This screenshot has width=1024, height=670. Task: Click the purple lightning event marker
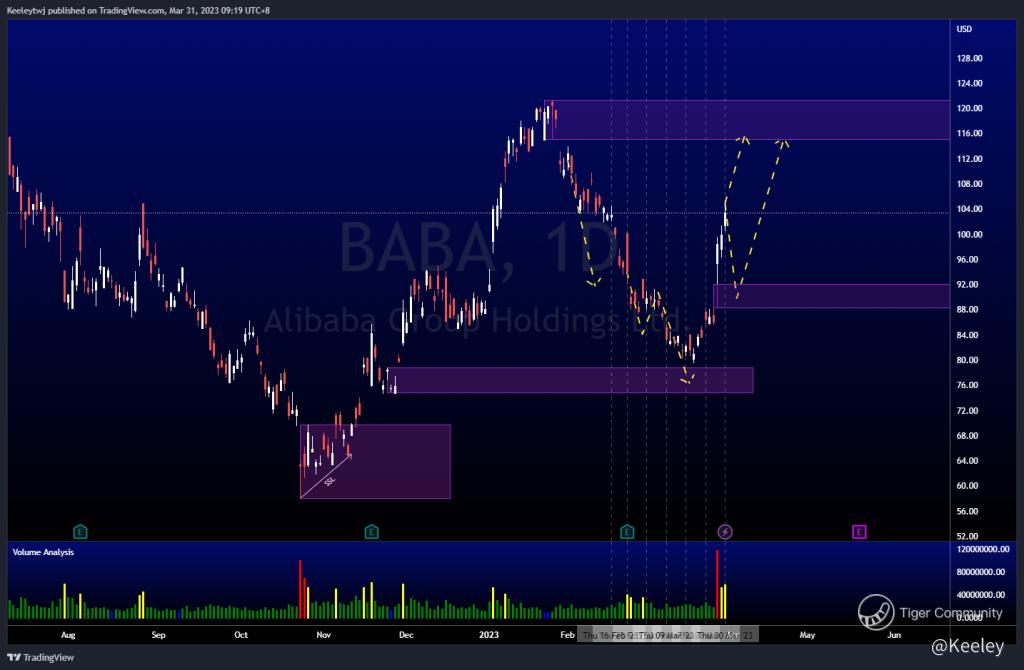tap(725, 532)
